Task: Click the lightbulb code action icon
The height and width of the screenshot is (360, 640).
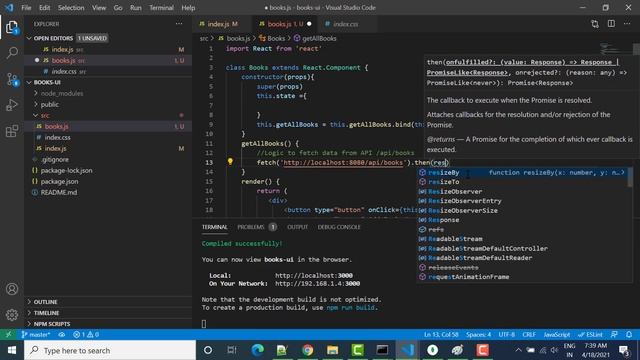Action: pos(230,162)
